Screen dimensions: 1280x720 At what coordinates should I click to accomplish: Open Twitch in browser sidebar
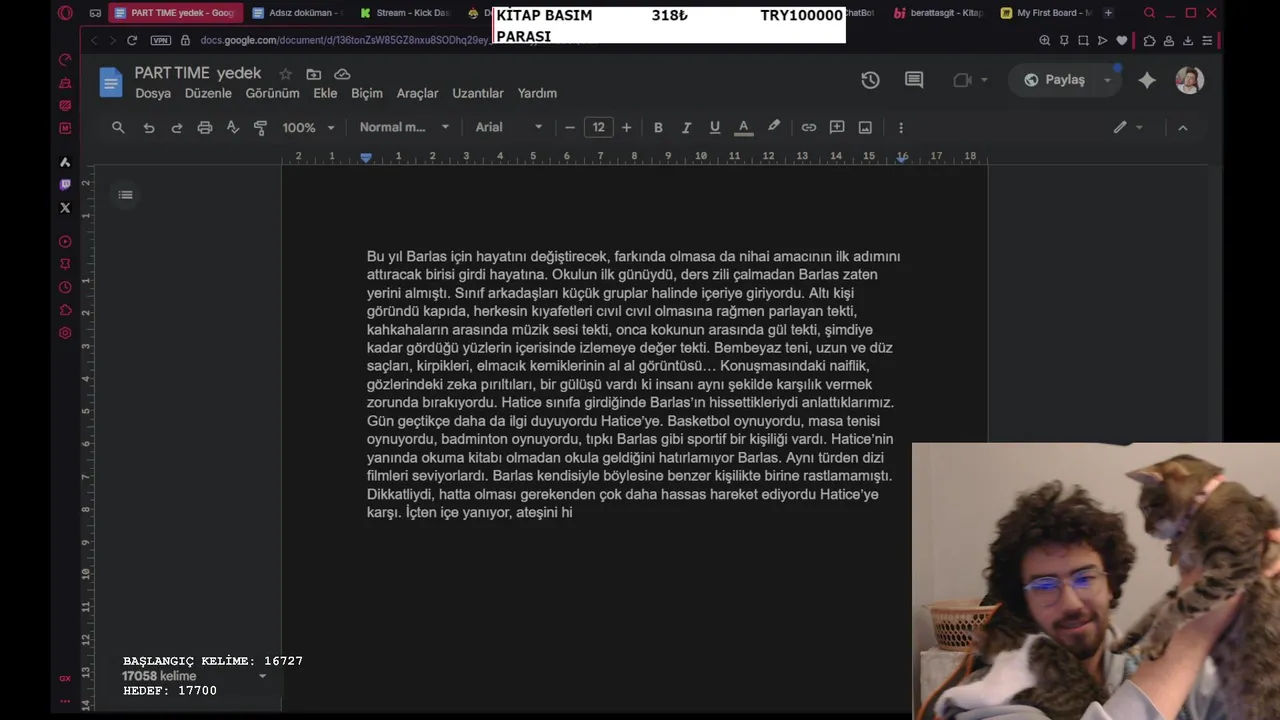point(65,185)
